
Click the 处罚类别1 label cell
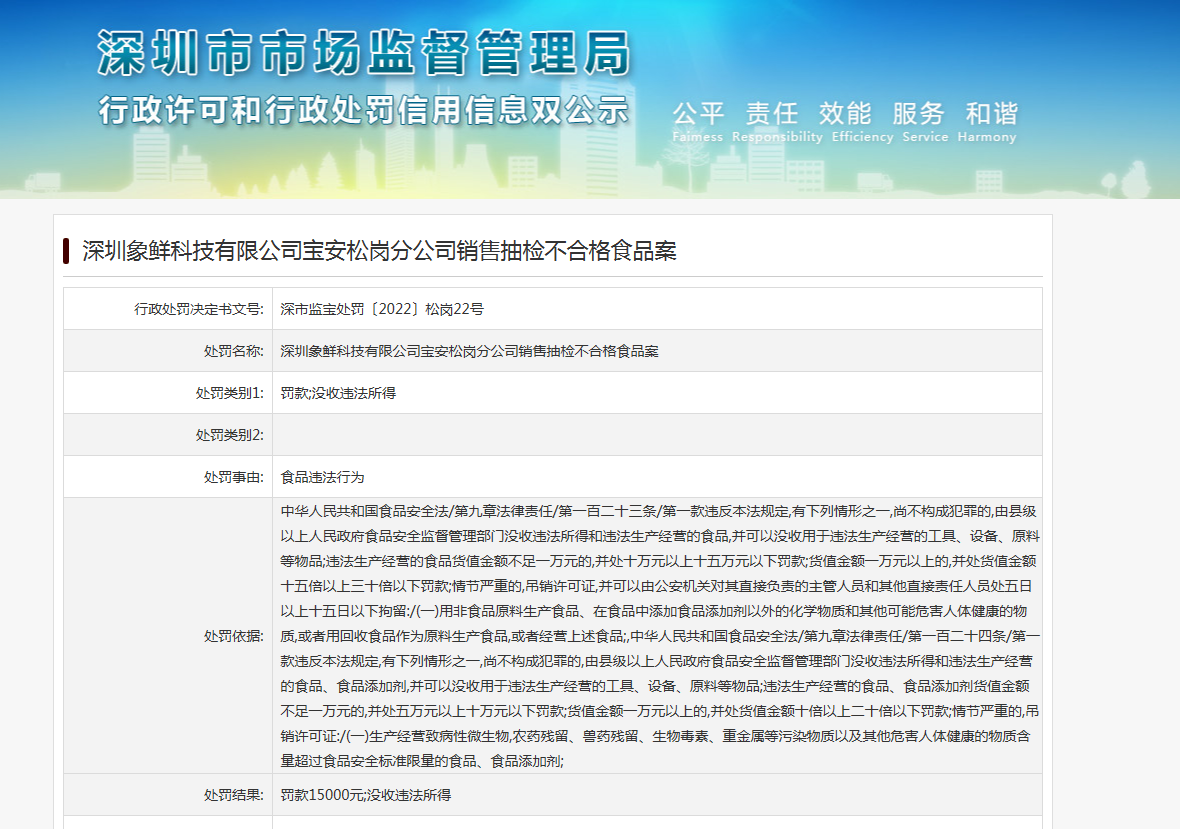point(168,393)
